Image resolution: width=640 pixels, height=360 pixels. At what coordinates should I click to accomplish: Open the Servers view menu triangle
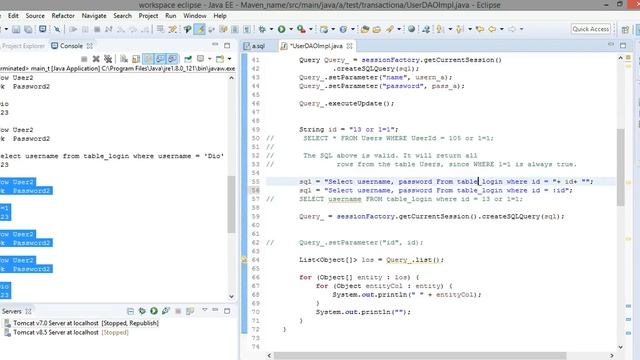click(x=204, y=310)
